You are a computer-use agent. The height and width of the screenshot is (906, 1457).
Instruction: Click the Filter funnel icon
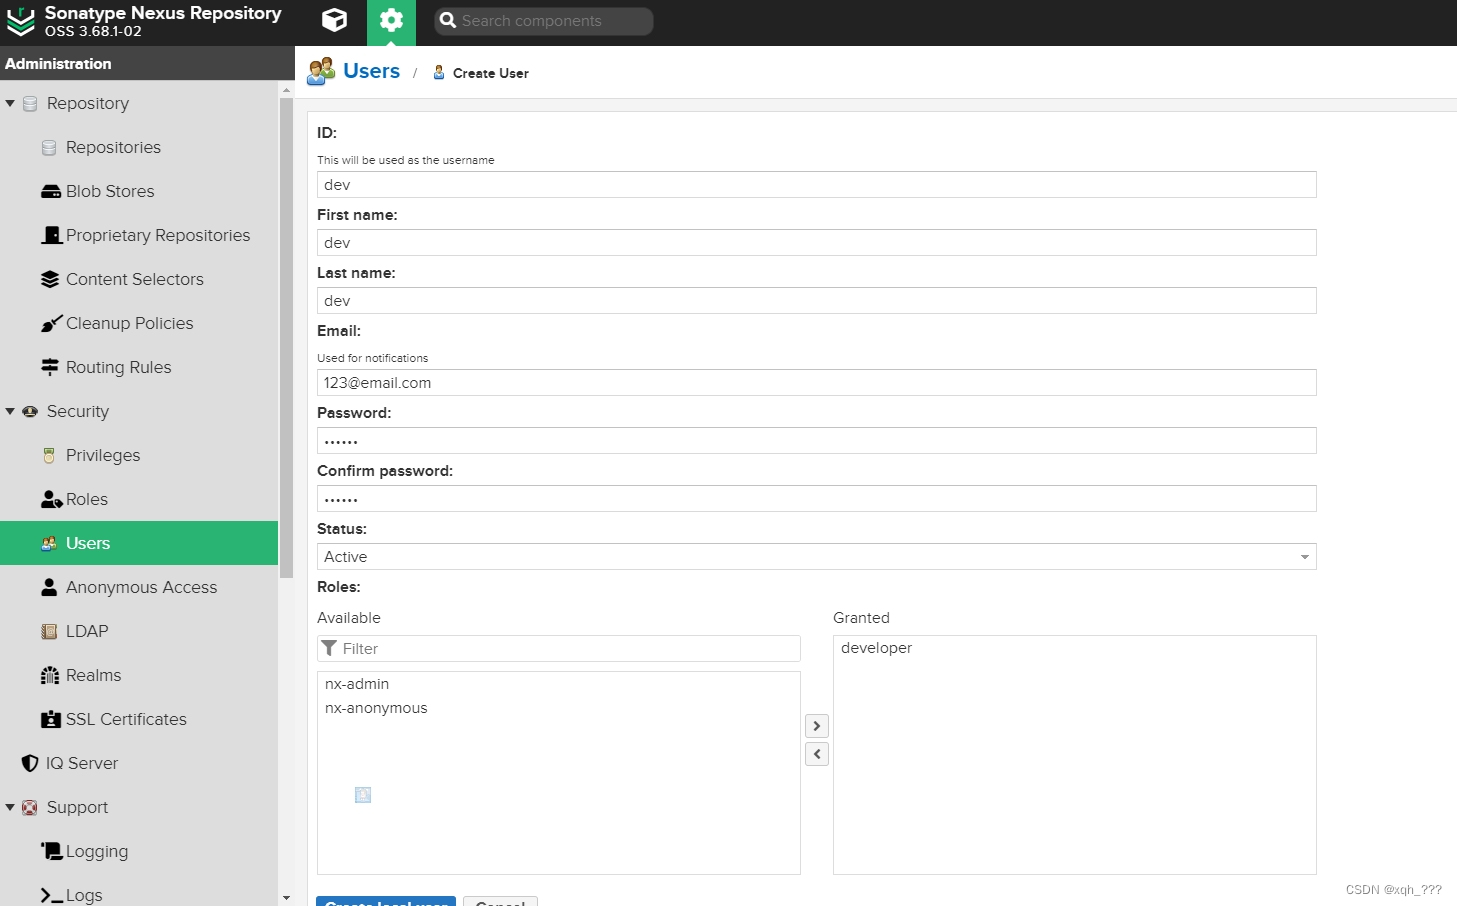329,648
